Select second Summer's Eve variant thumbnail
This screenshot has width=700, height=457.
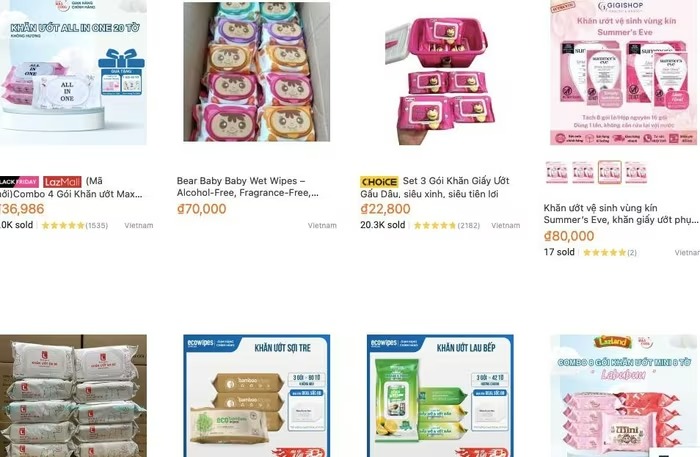(583, 172)
